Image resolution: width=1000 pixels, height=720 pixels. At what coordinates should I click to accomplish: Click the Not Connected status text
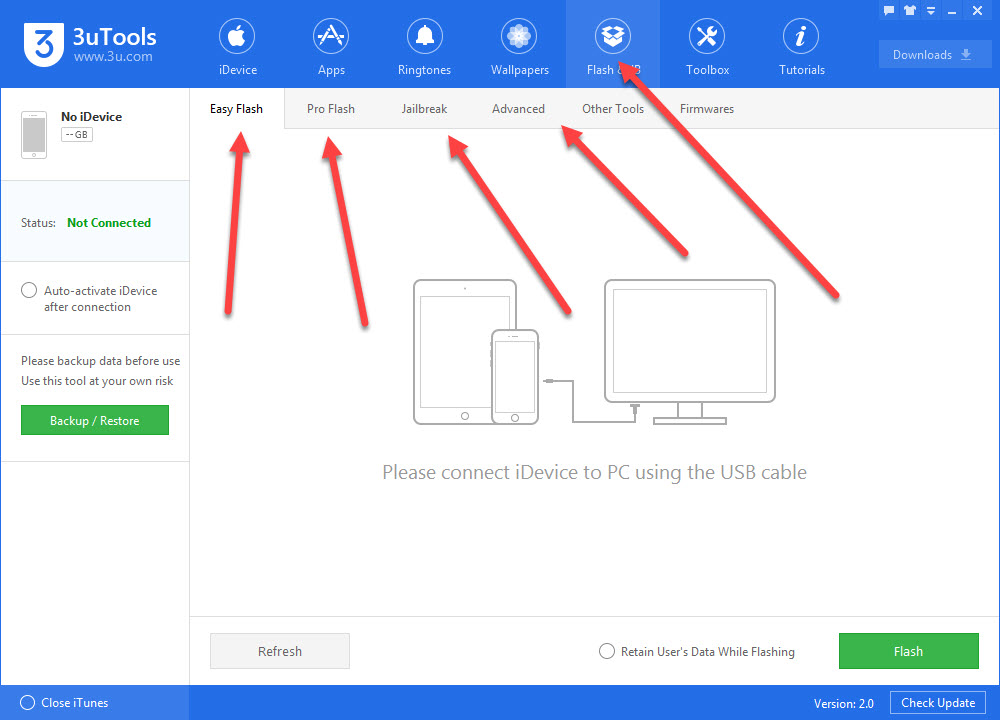pyautogui.click(x=109, y=223)
